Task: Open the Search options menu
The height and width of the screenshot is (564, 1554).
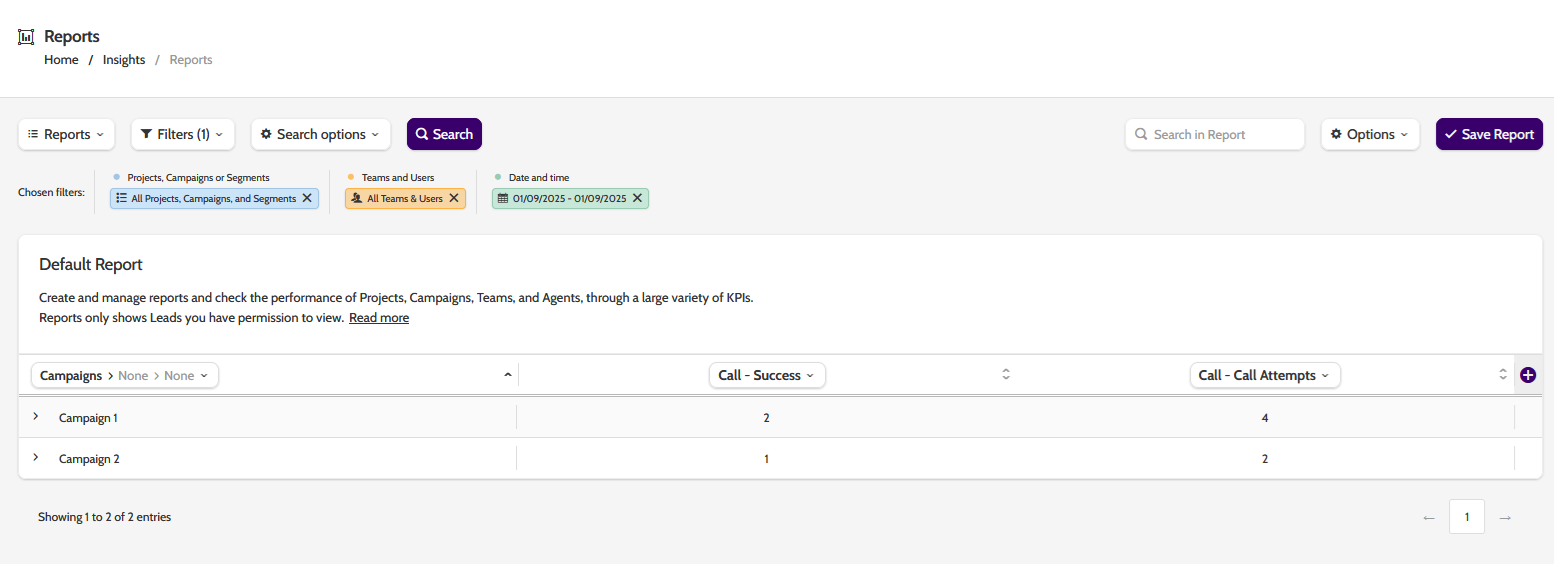Action: (x=320, y=134)
